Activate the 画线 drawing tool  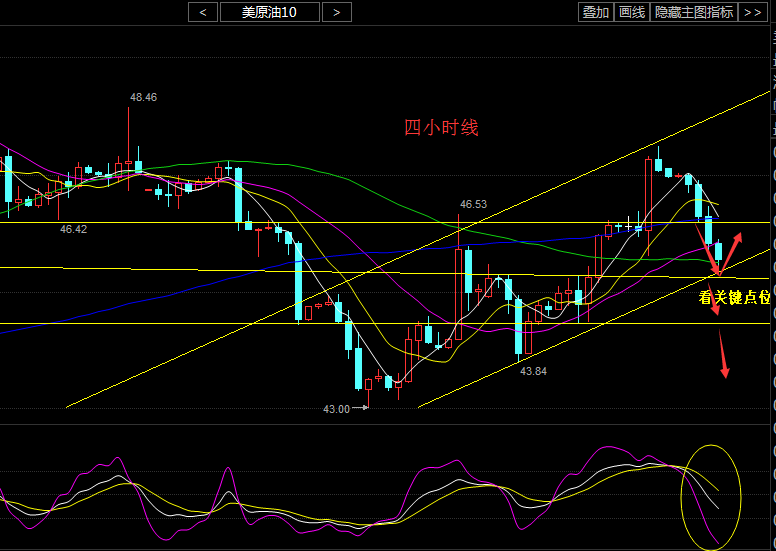tap(632, 12)
